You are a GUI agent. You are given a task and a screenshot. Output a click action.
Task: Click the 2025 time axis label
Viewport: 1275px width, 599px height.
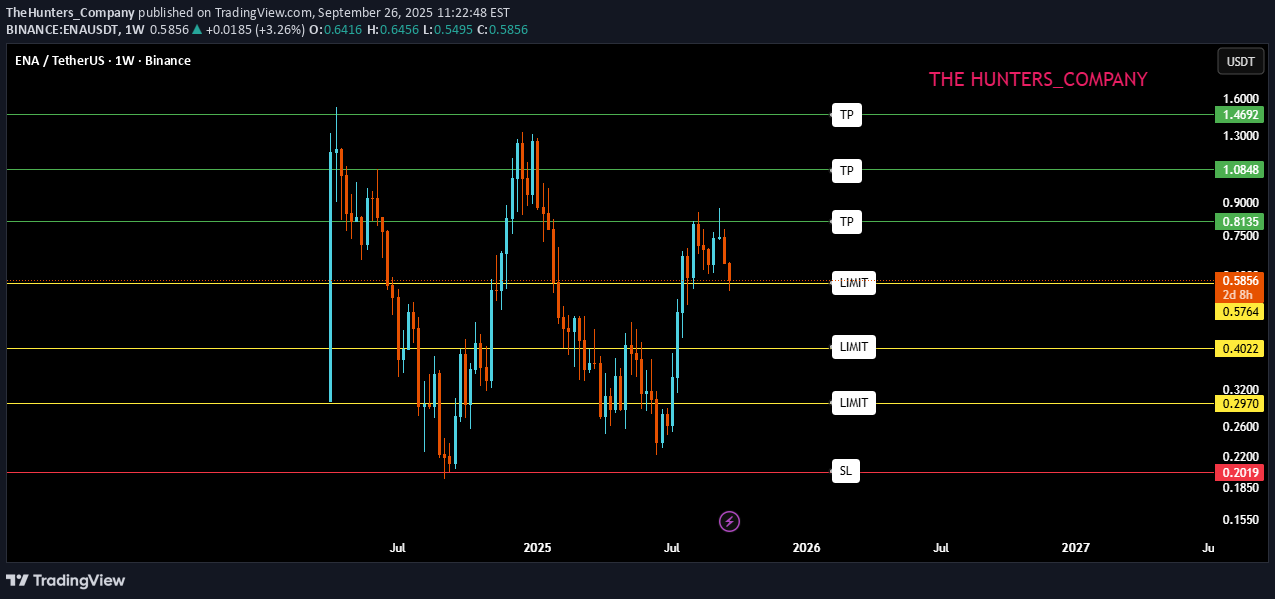pyautogui.click(x=537, y=548)
